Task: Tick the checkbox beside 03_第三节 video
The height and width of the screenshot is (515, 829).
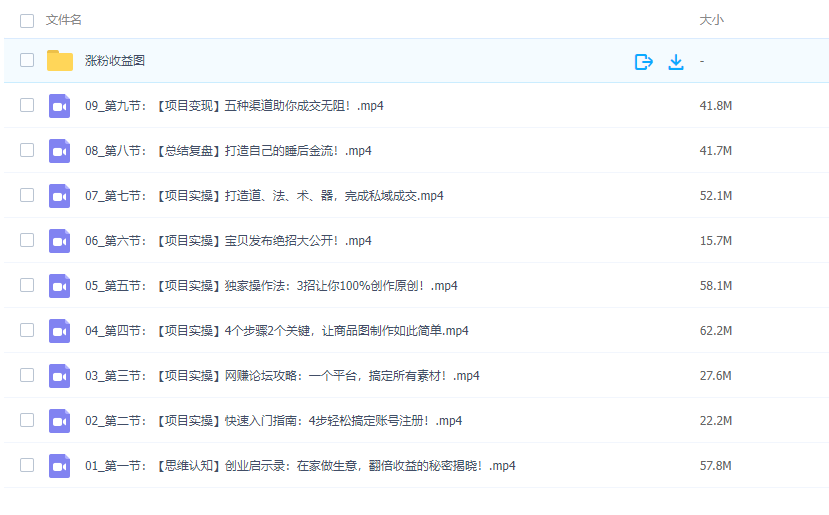Action: click(x=27, y=376)
